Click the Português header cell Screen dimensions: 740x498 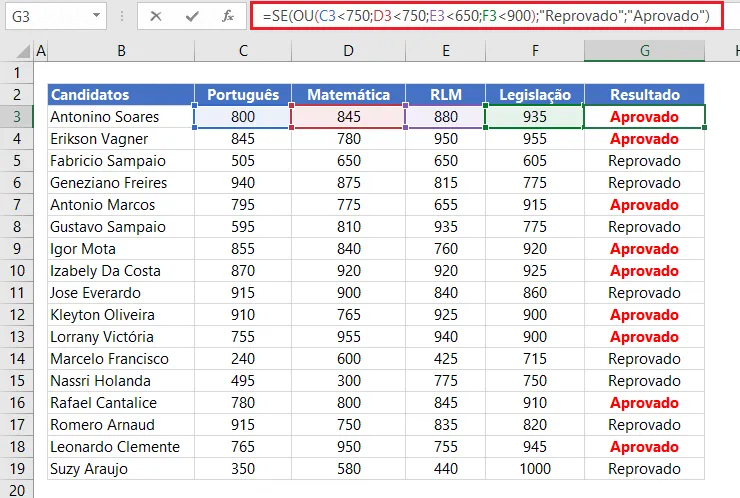click(243, 94)
